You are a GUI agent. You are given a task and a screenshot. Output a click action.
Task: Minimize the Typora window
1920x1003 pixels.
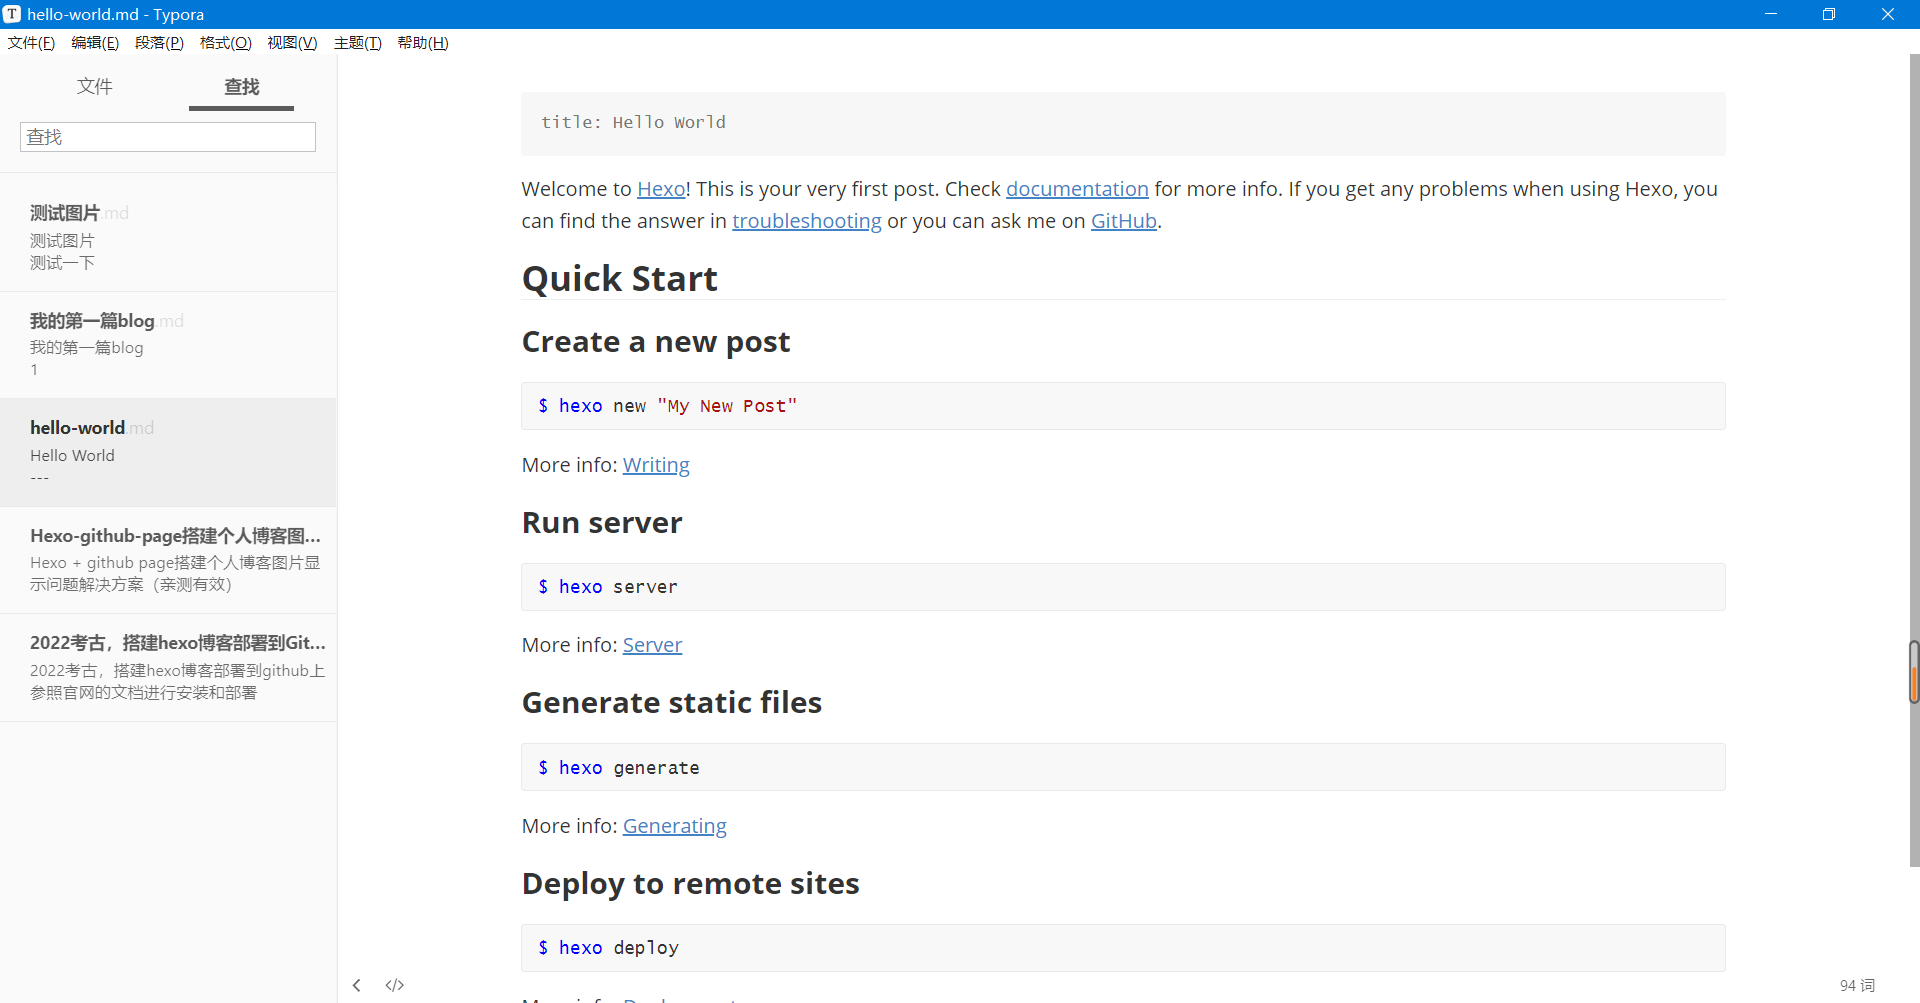(x=1771, y=14)
